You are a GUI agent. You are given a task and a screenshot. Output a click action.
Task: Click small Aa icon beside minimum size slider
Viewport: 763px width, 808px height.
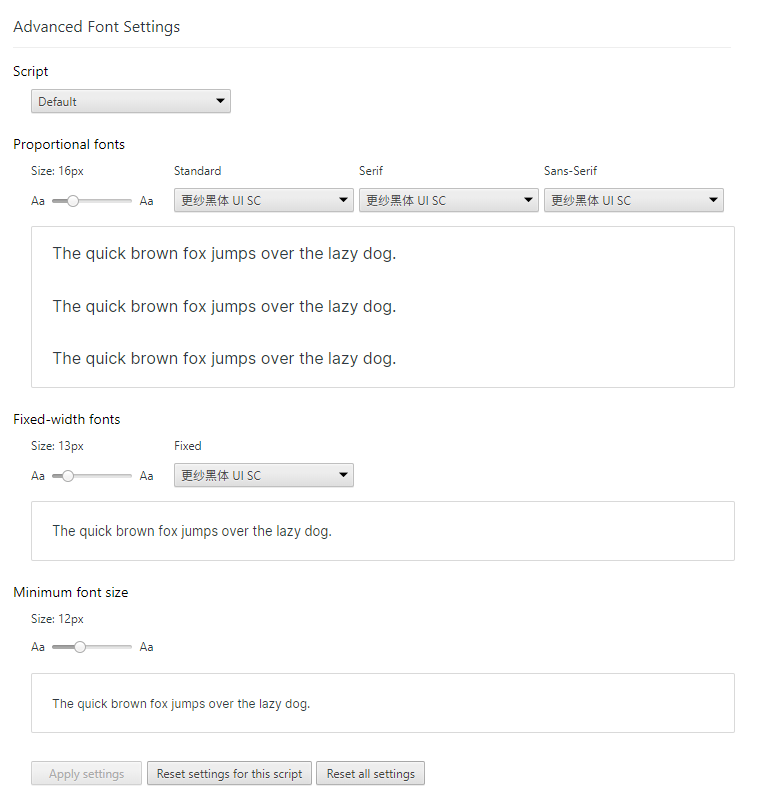click(x=38, y=647)
